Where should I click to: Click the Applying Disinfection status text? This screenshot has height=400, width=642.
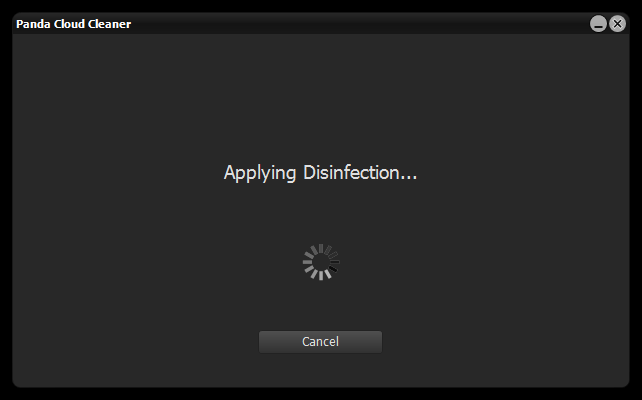coord(320,173)
